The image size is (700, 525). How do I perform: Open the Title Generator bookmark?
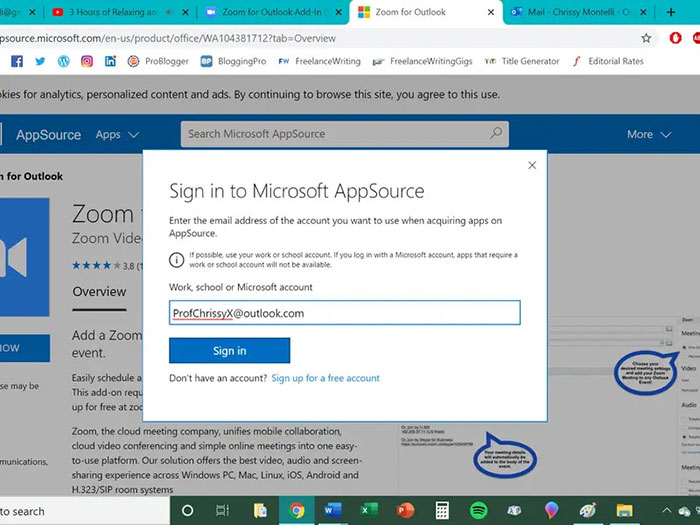(x=522, y=61)
